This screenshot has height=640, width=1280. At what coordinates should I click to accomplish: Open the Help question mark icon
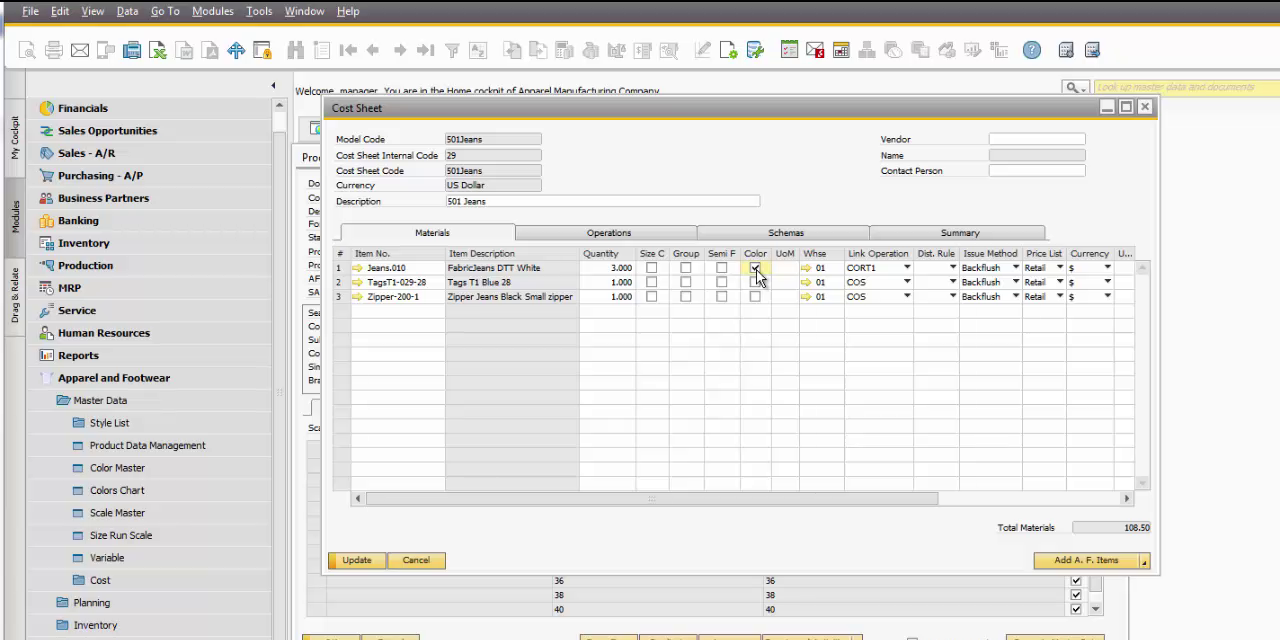pyautogui.click(x=1032, y=50)
